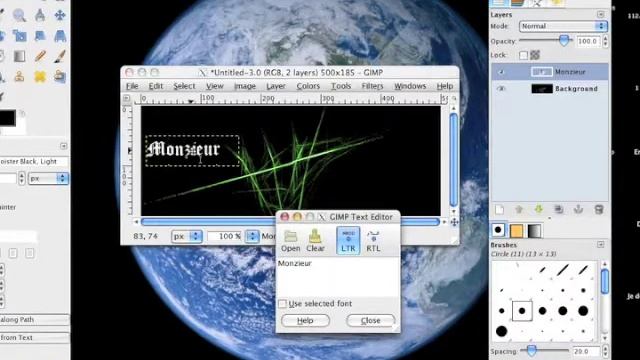Open the Filters menu

pyautogui.click(x=372, y=86)
